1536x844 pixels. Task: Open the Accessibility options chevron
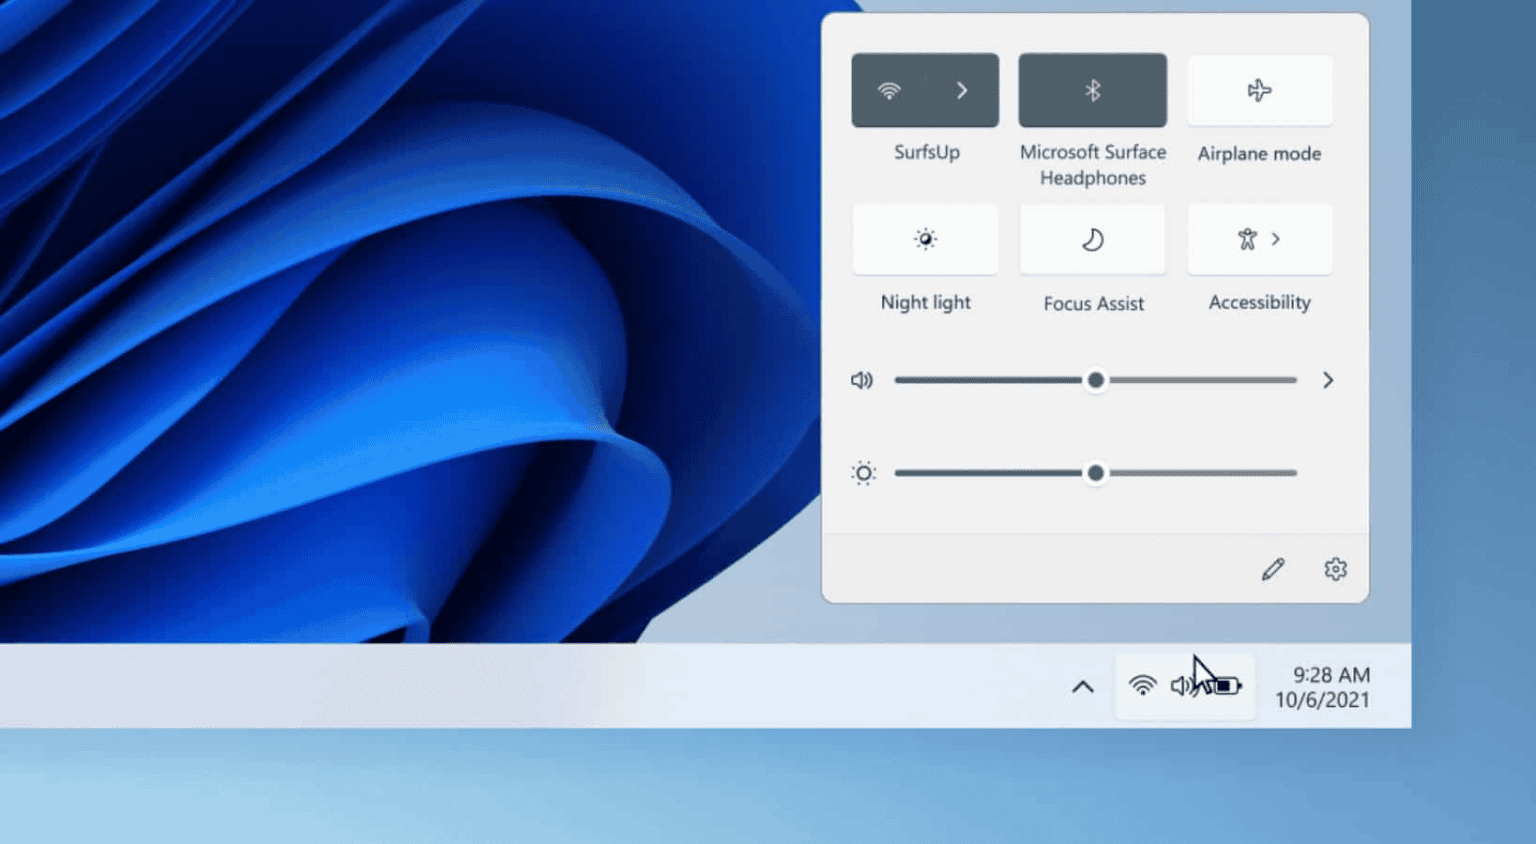[x=1277, y=239]
